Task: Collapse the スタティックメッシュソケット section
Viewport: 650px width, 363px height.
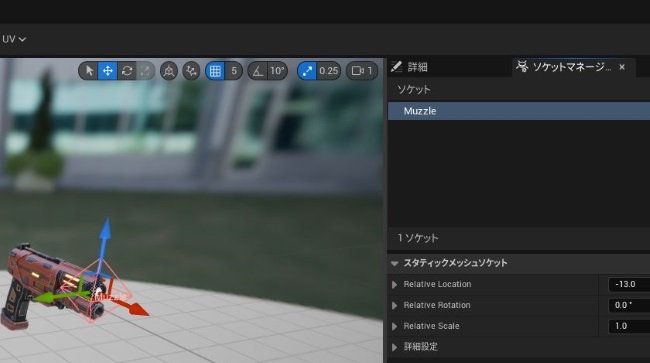Action: [x=395, y=263]
